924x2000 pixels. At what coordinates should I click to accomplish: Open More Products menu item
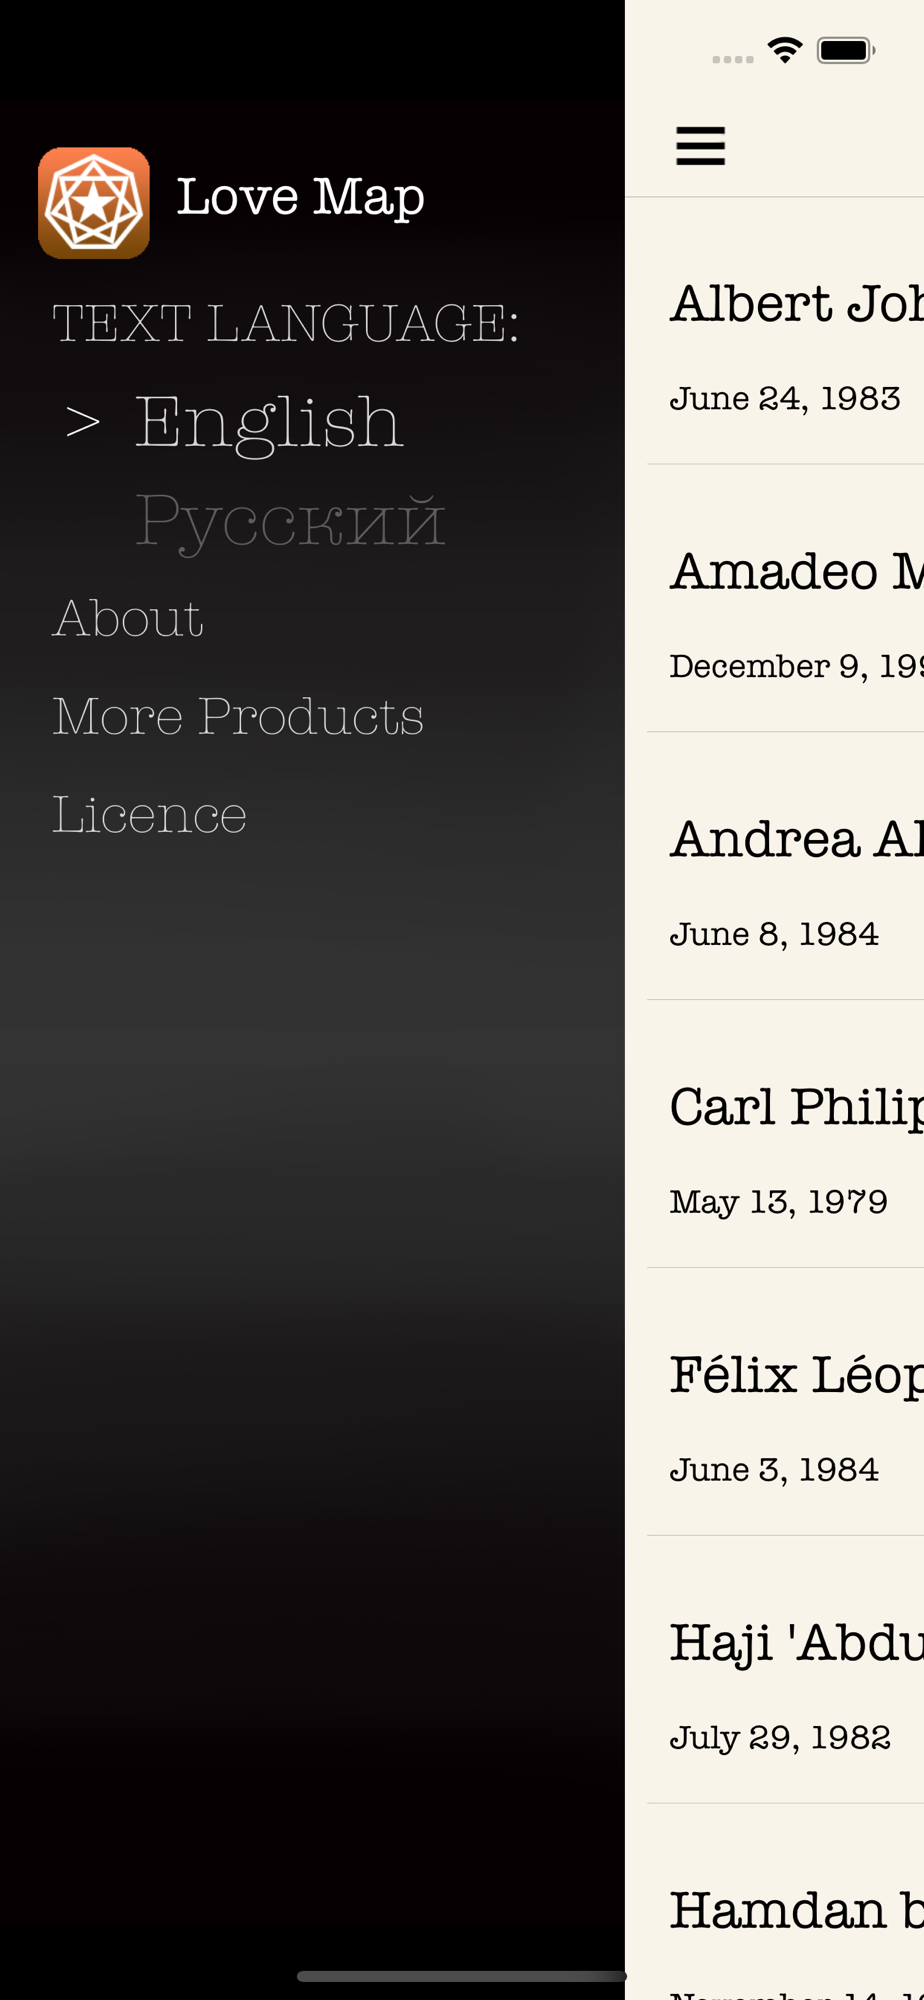click(x=238, y=716)
